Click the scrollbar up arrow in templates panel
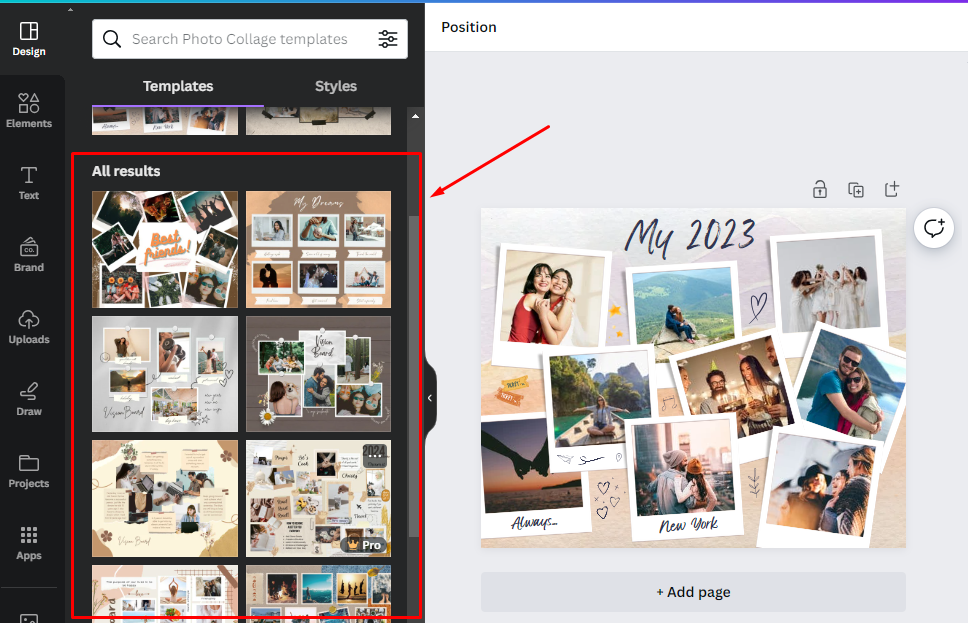Viewport: 968px width, 623px height. pyautogui.click(x=415, y=116)
